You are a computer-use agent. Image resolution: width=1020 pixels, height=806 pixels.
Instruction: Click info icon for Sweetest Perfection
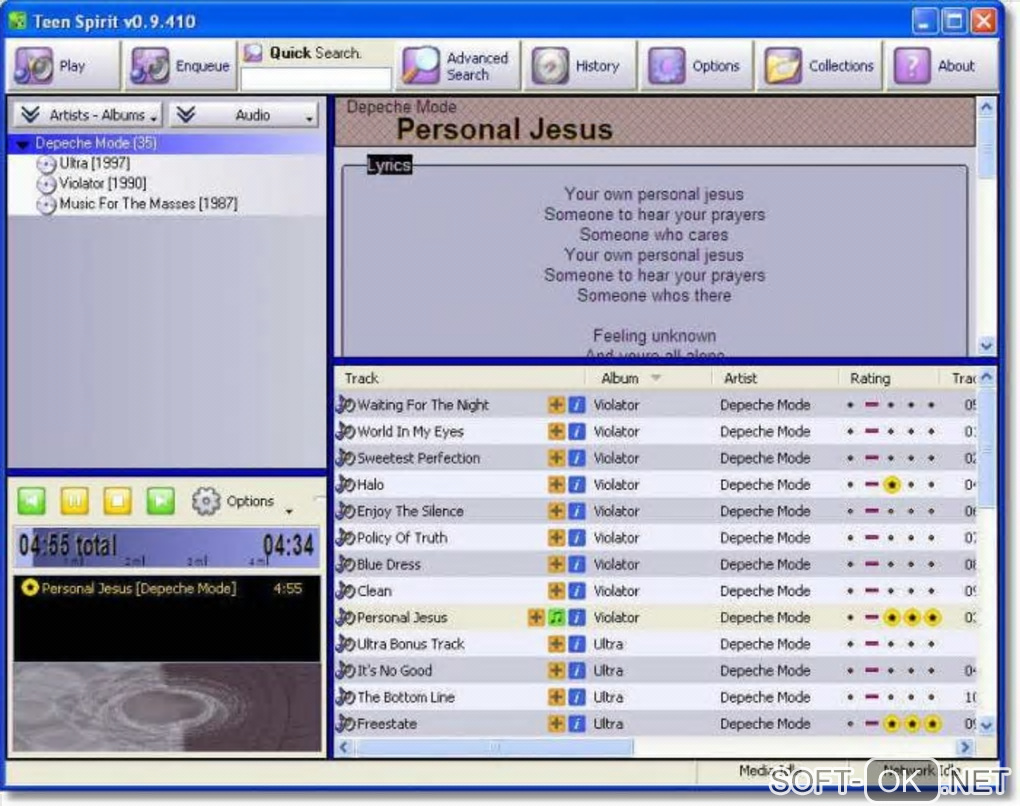click(x=576, y=458)
